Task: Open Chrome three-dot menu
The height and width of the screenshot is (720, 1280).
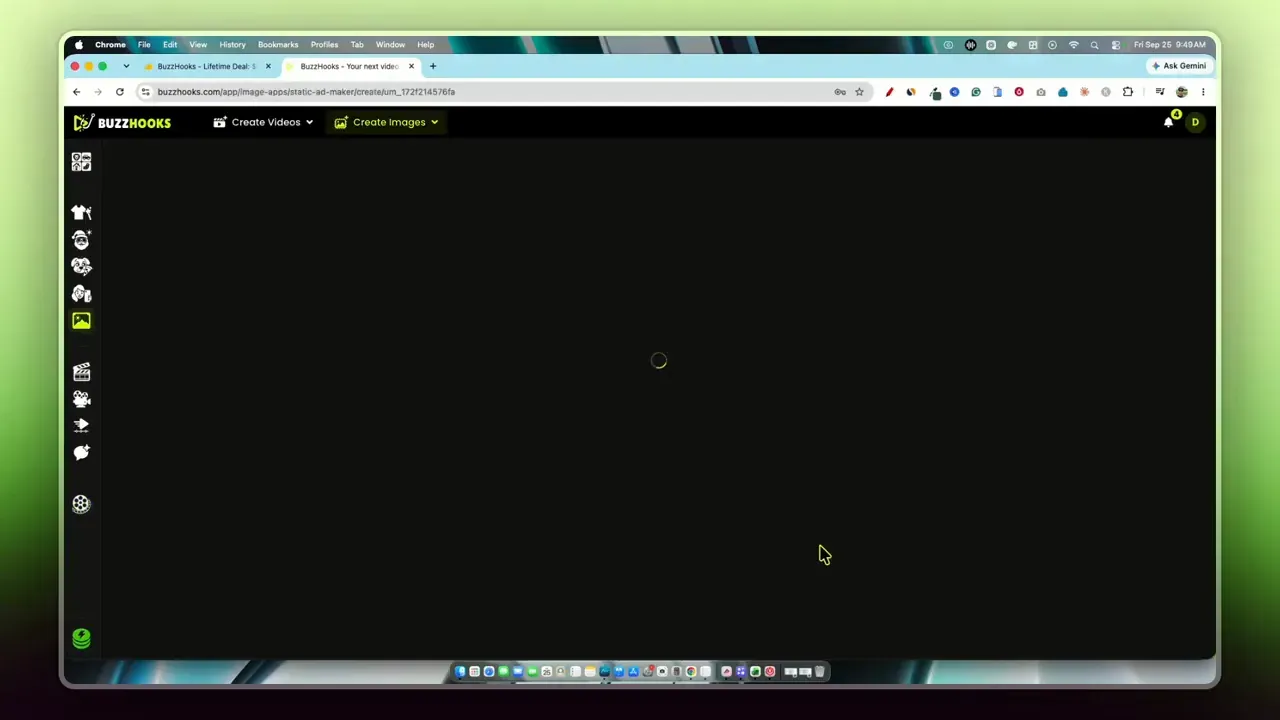Action: point(1203,92)
